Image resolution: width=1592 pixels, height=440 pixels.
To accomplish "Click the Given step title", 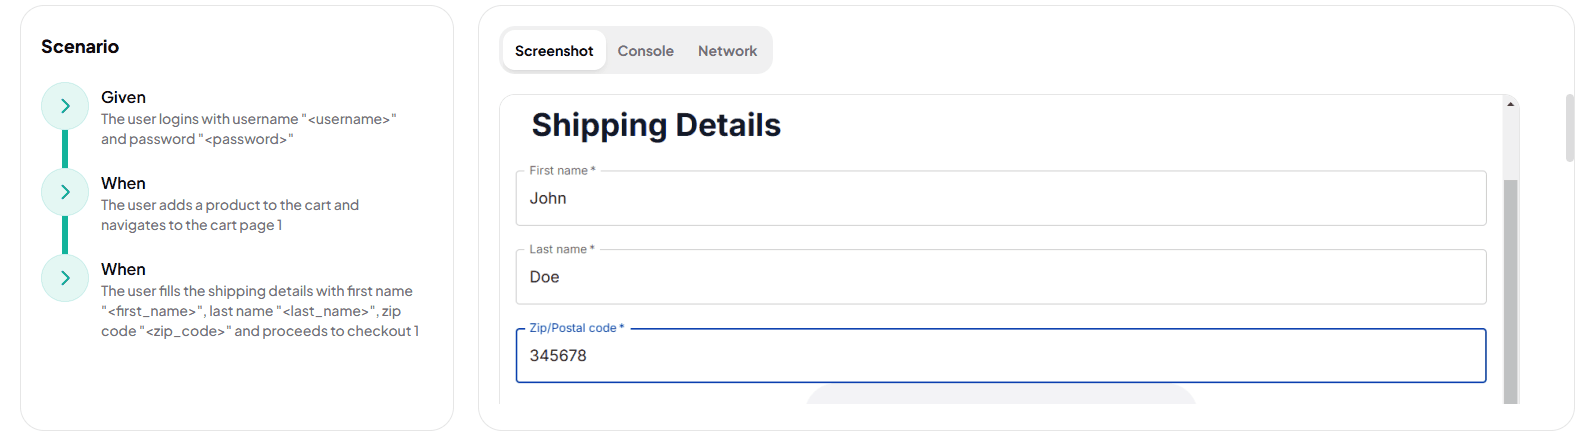I will (x=123, y=97).
